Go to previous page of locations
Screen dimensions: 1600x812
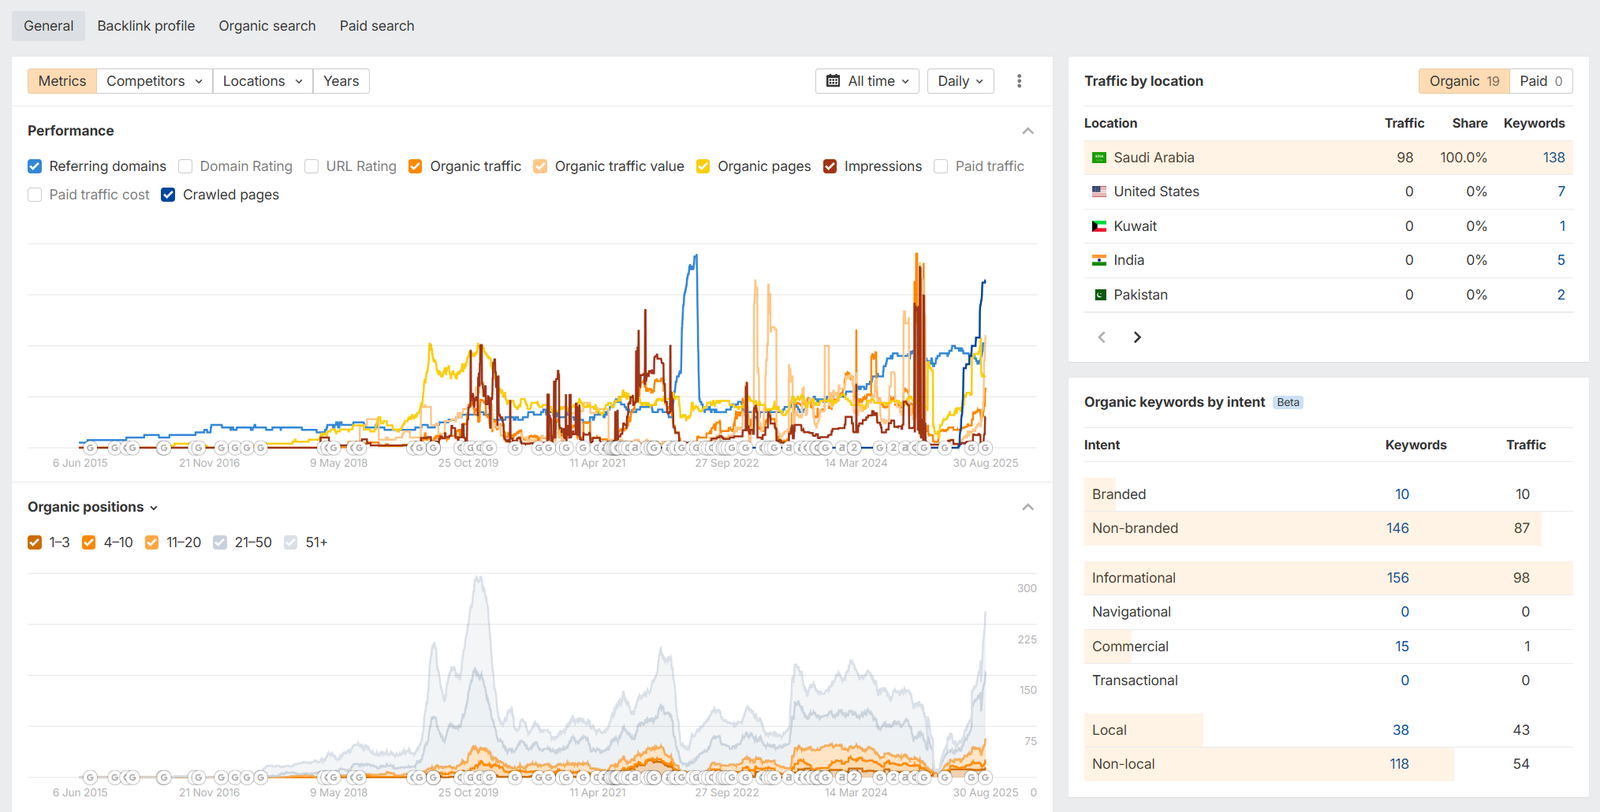(1102, 337)
